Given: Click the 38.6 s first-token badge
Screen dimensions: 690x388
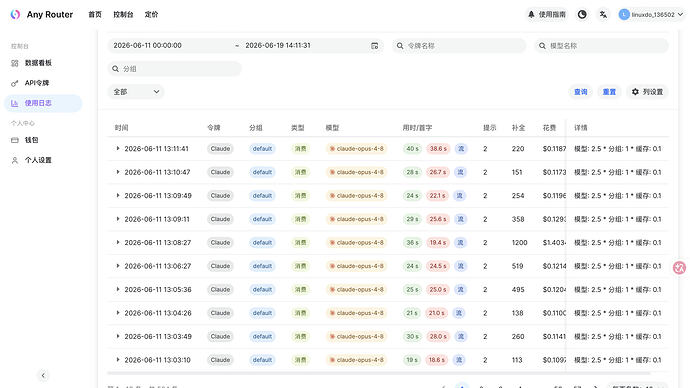Looking at the screenshot, I should tap(438, 149).
